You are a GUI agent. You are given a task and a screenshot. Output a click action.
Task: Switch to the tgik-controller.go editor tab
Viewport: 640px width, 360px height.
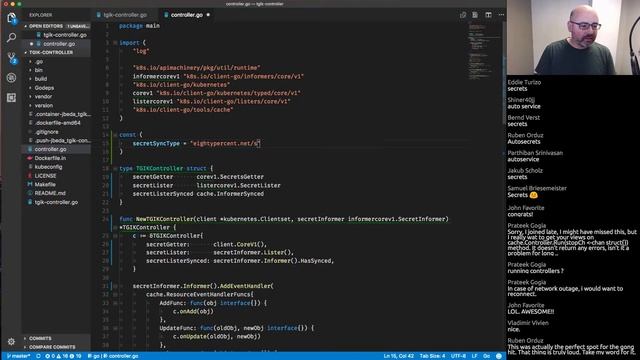[124, 15]
